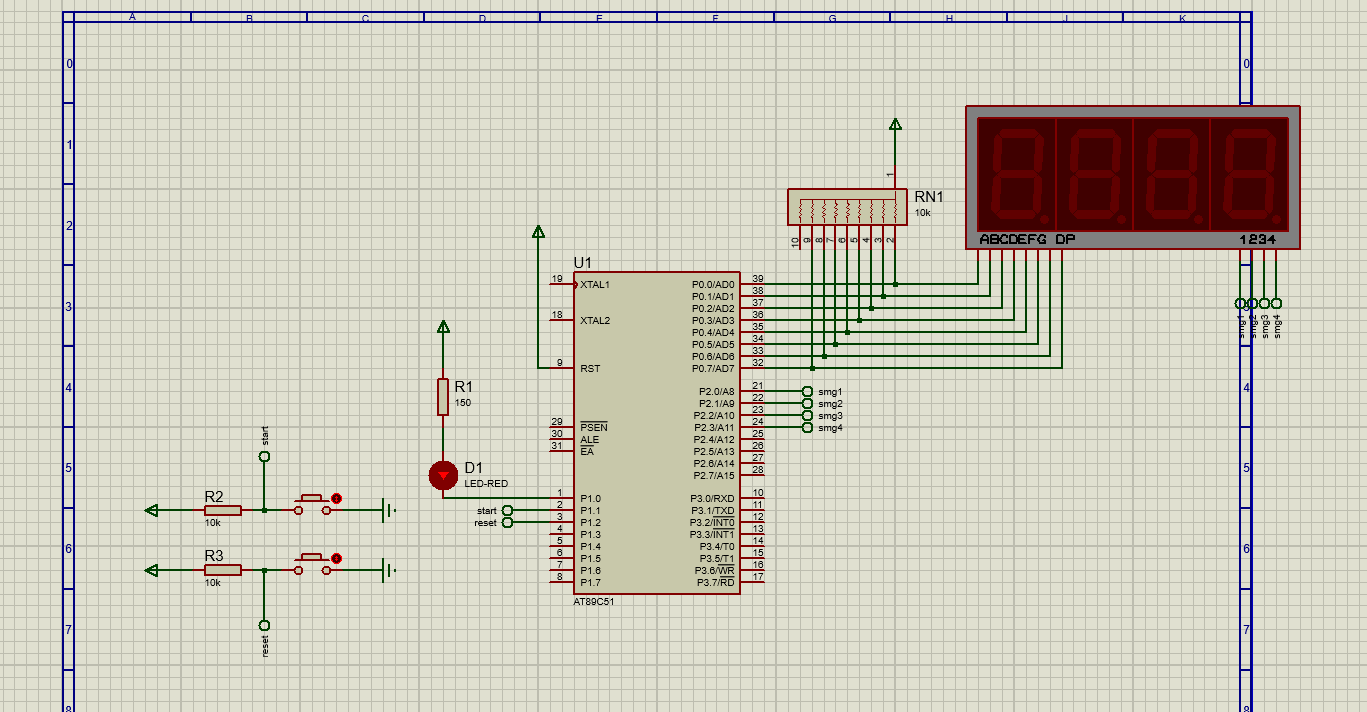Click the XTAL2 pin label

pos(594,321)
